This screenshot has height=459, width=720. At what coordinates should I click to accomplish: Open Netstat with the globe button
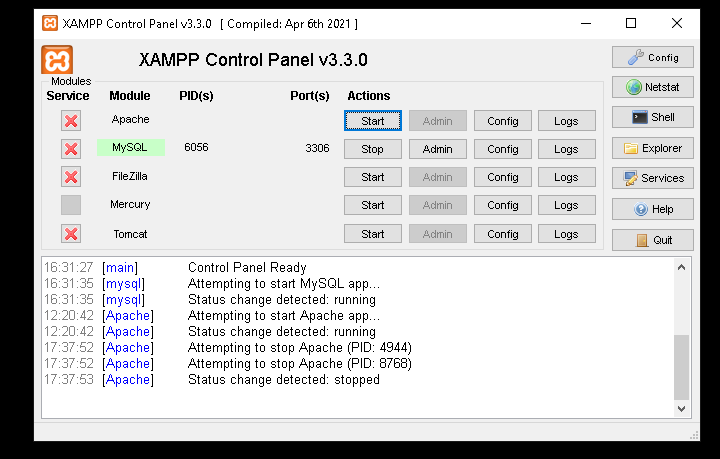[652, 87]
